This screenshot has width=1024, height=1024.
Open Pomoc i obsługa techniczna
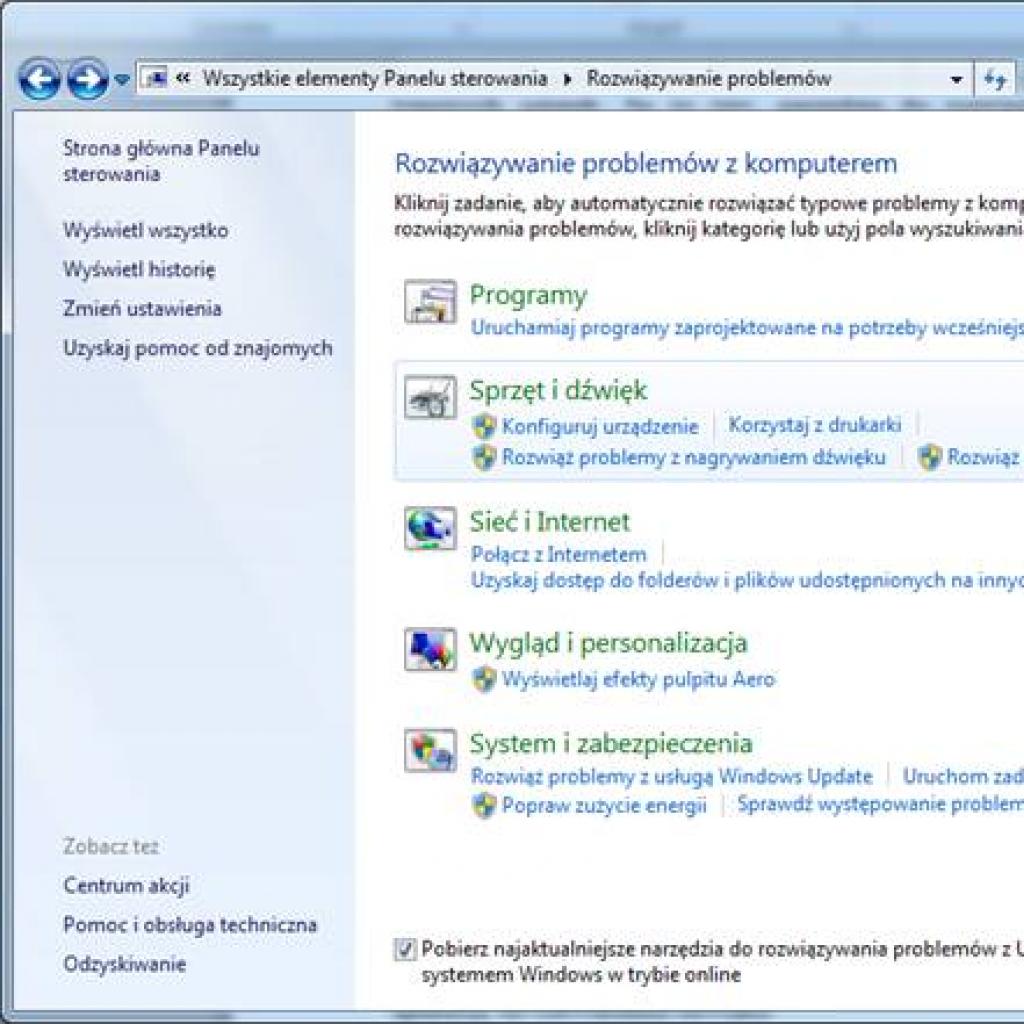click(x=190, y=925)
